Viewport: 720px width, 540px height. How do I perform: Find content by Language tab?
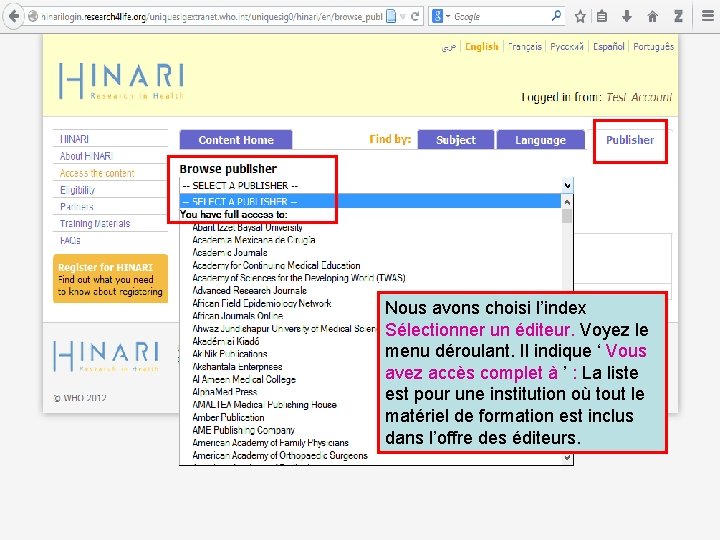540,140
